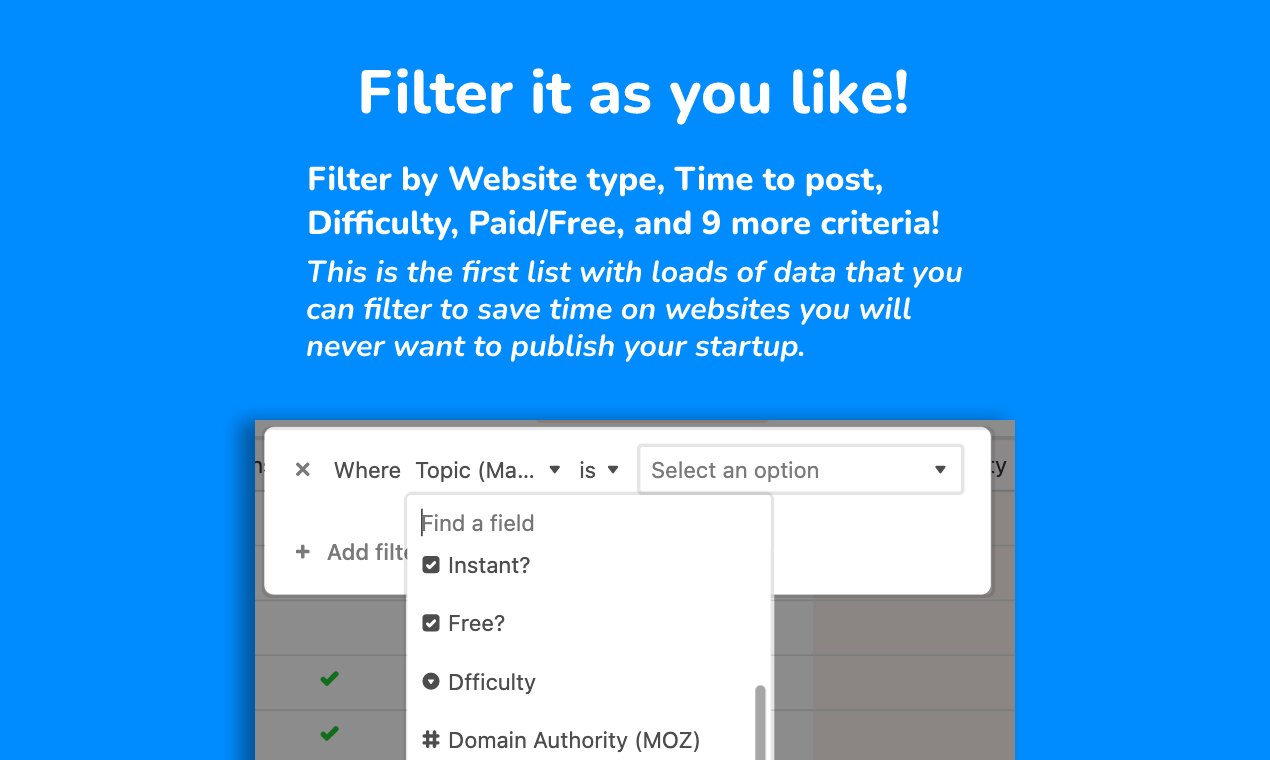Click the single-select icon beside "Dfficulty"

[431, 681]
